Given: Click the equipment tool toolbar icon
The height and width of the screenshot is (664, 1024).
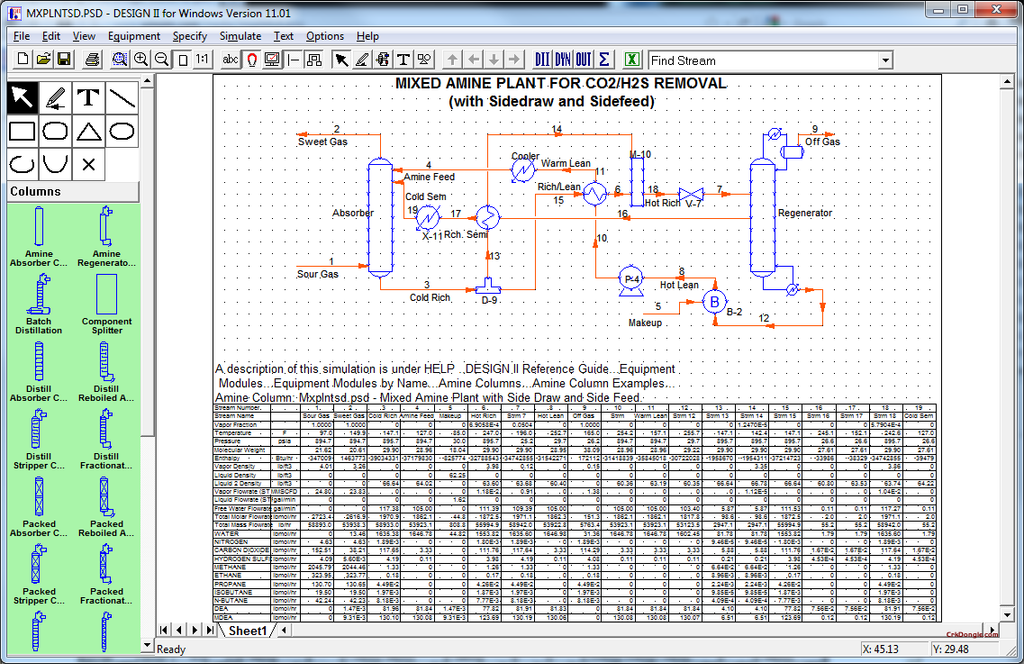Looking at the screenshot, I should pos(383,59).
